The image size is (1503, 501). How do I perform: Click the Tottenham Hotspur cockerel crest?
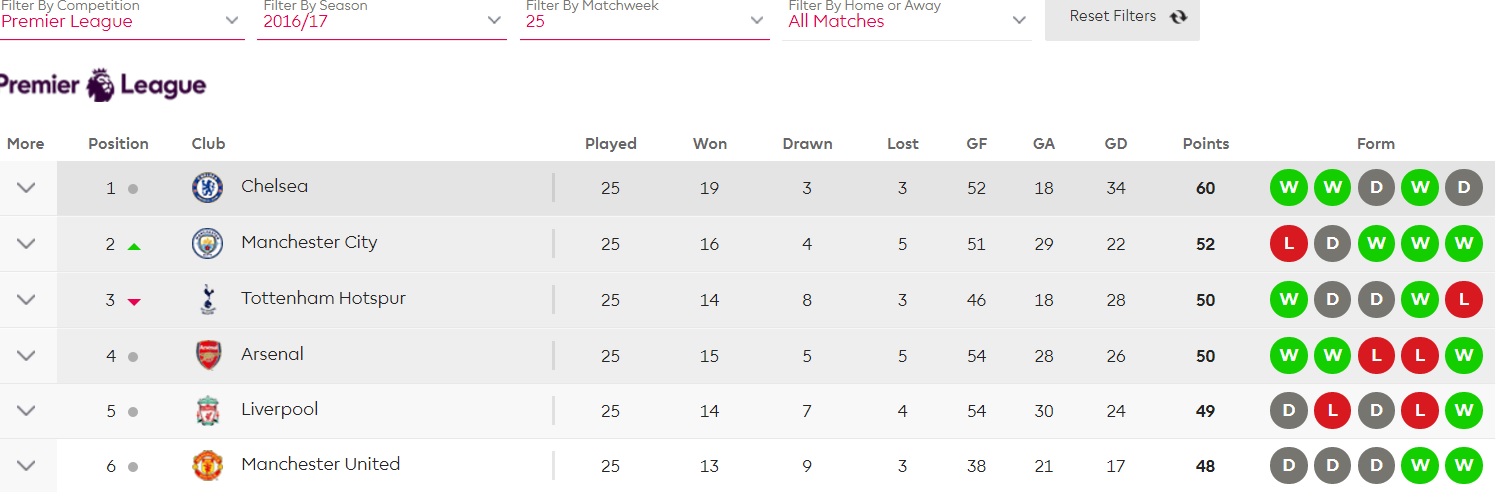tap(207, 299)
